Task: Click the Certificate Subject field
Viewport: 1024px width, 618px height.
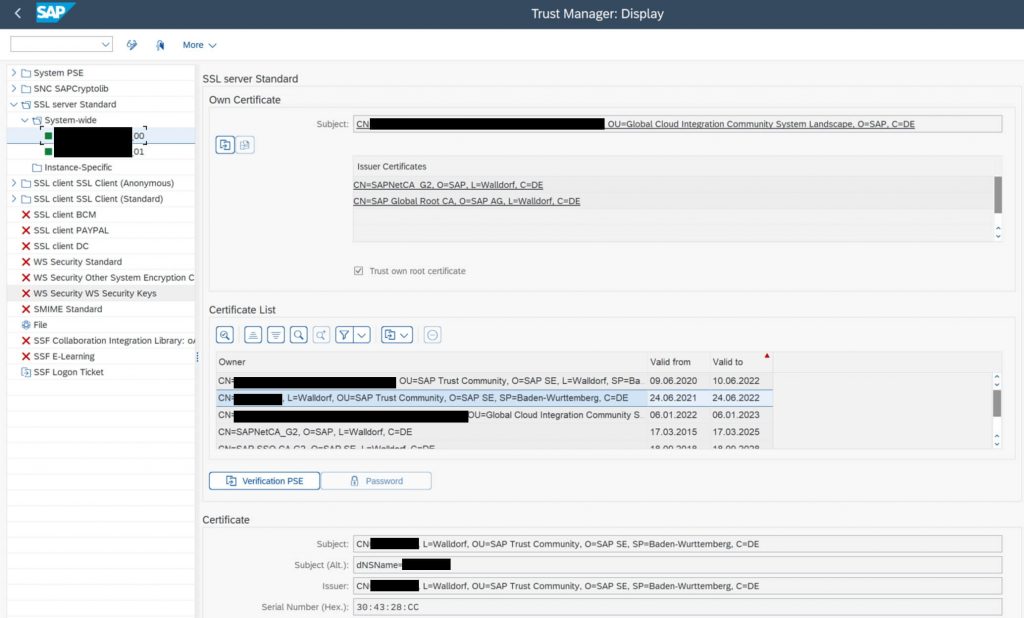Action: [677, 544]
